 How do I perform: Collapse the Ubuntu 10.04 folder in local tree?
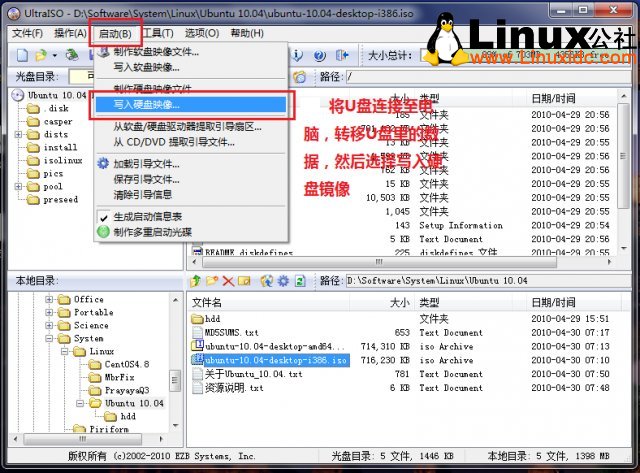80,404
